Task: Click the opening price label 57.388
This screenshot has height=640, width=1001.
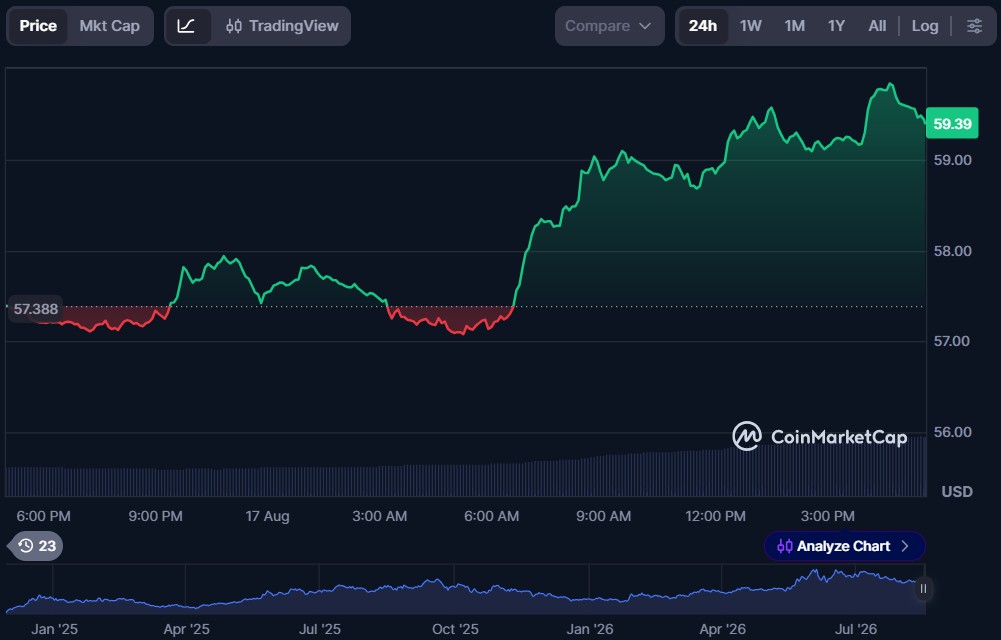Action: [35, 309]
